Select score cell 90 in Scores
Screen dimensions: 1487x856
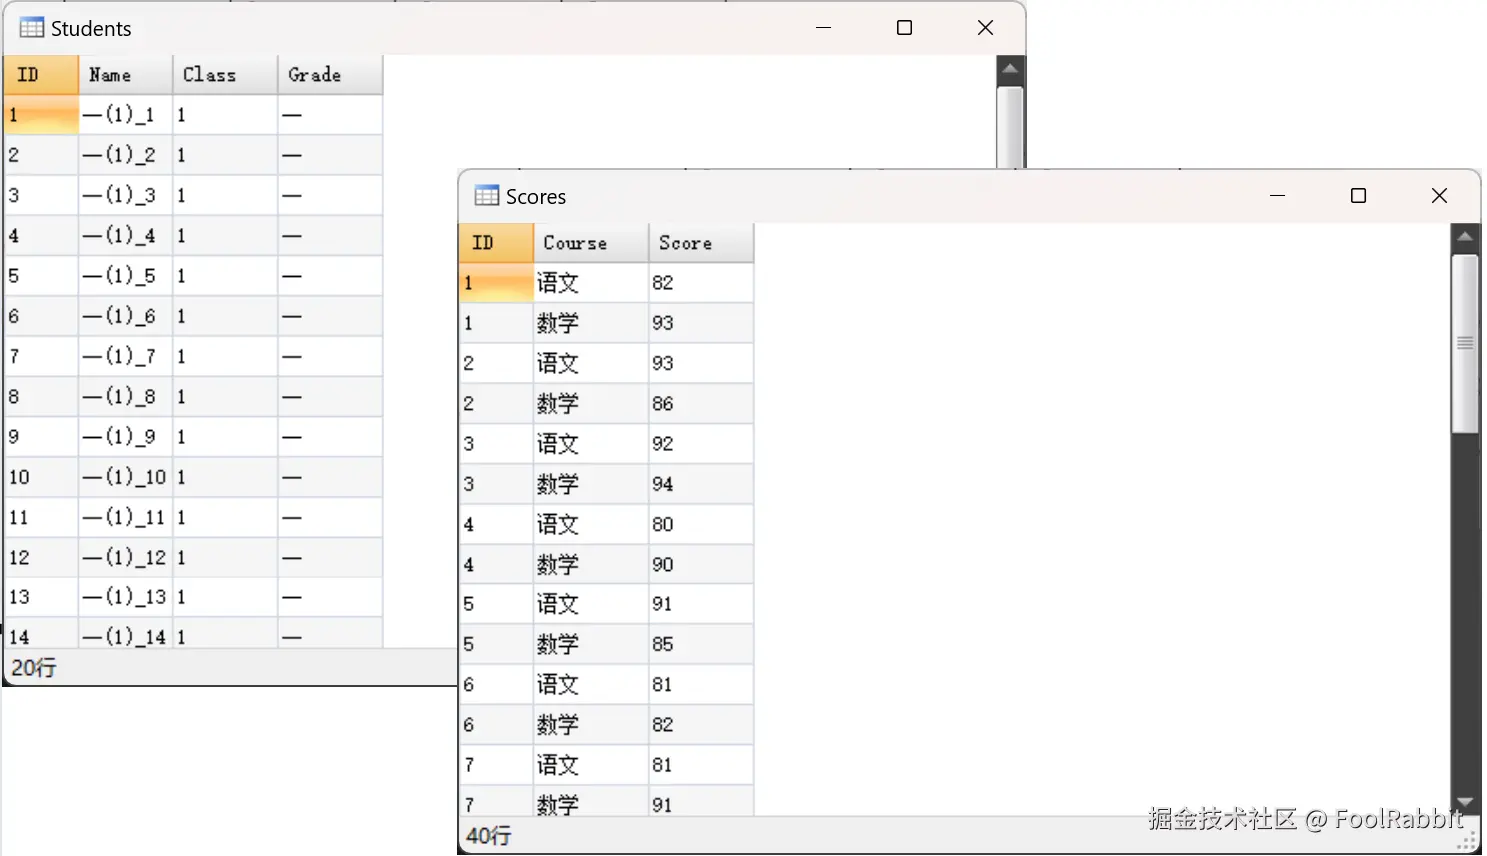point(701,564)
